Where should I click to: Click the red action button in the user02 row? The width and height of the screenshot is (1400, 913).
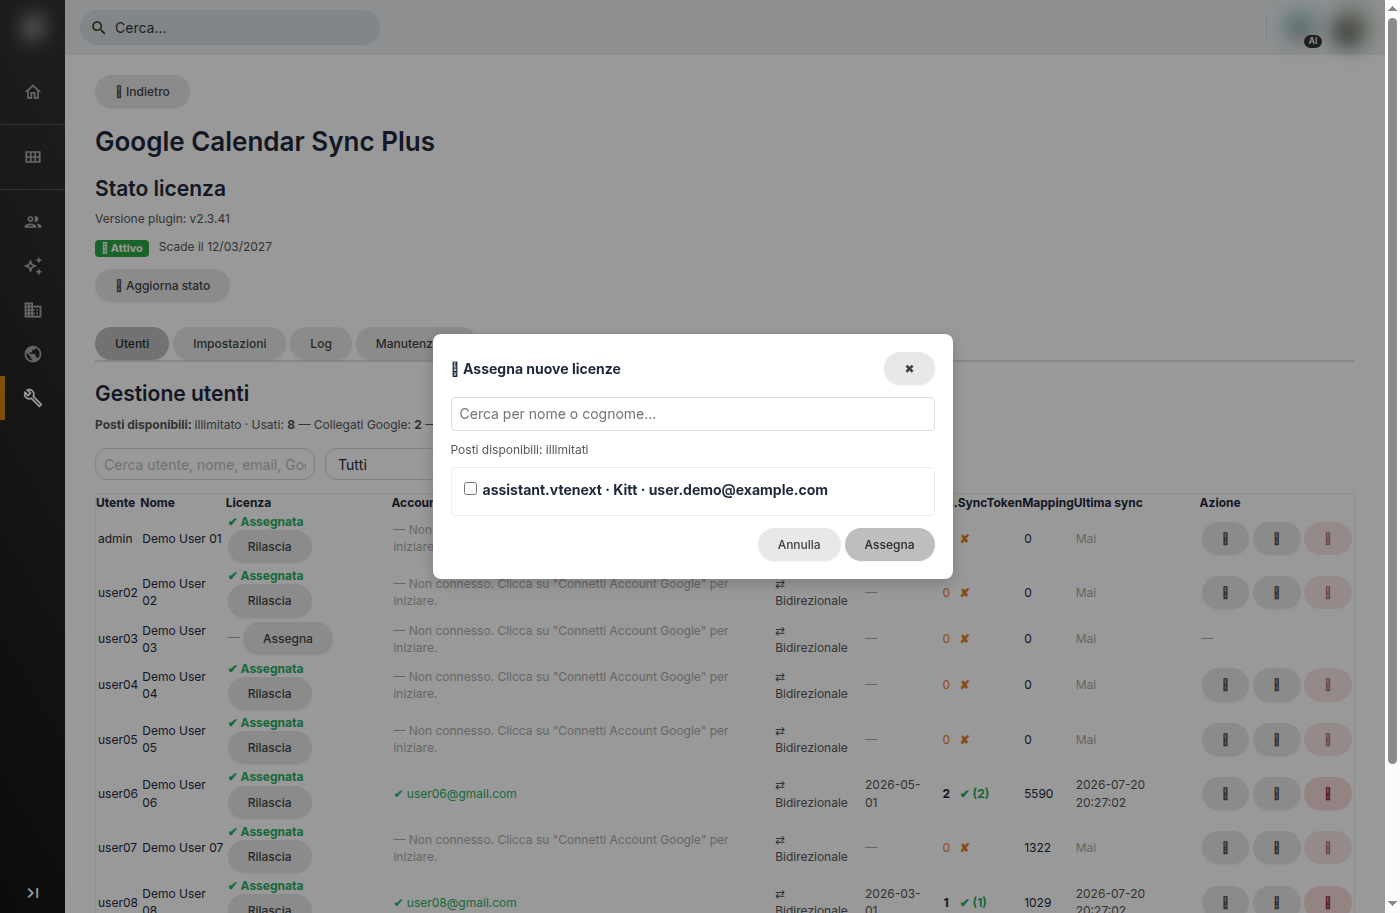(x=1328, y=593)
